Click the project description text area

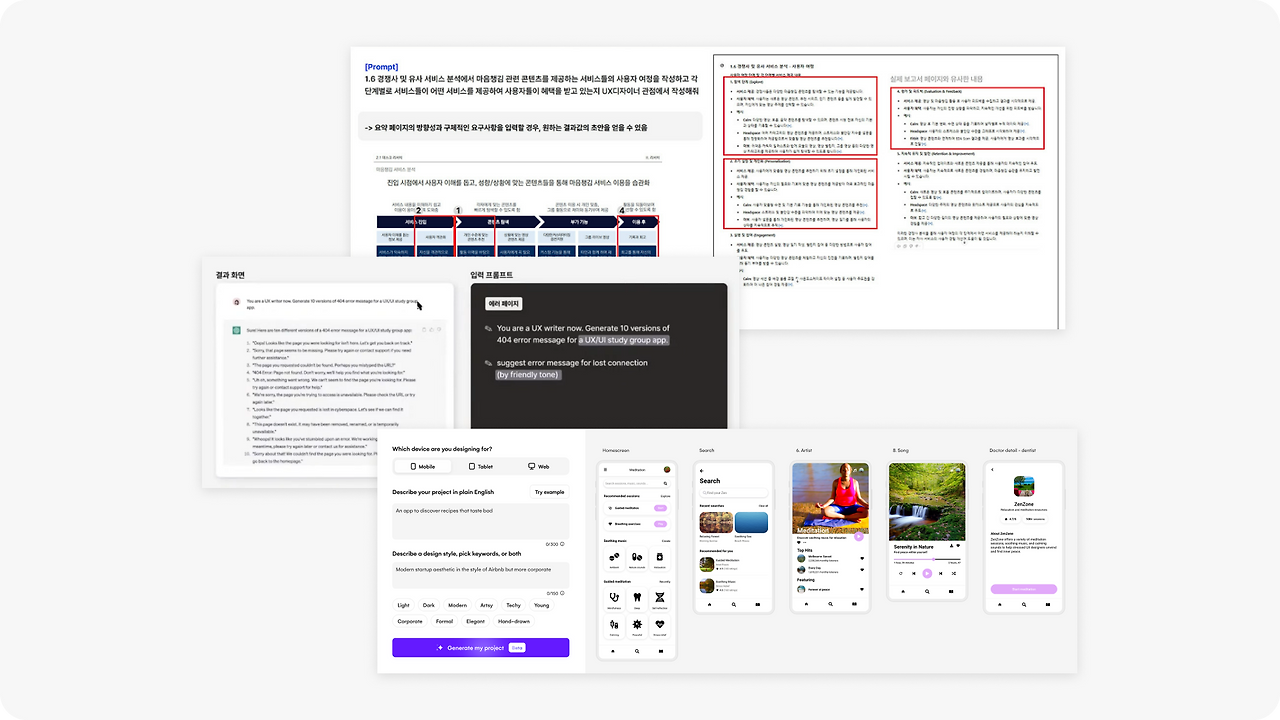click(480, 521)
